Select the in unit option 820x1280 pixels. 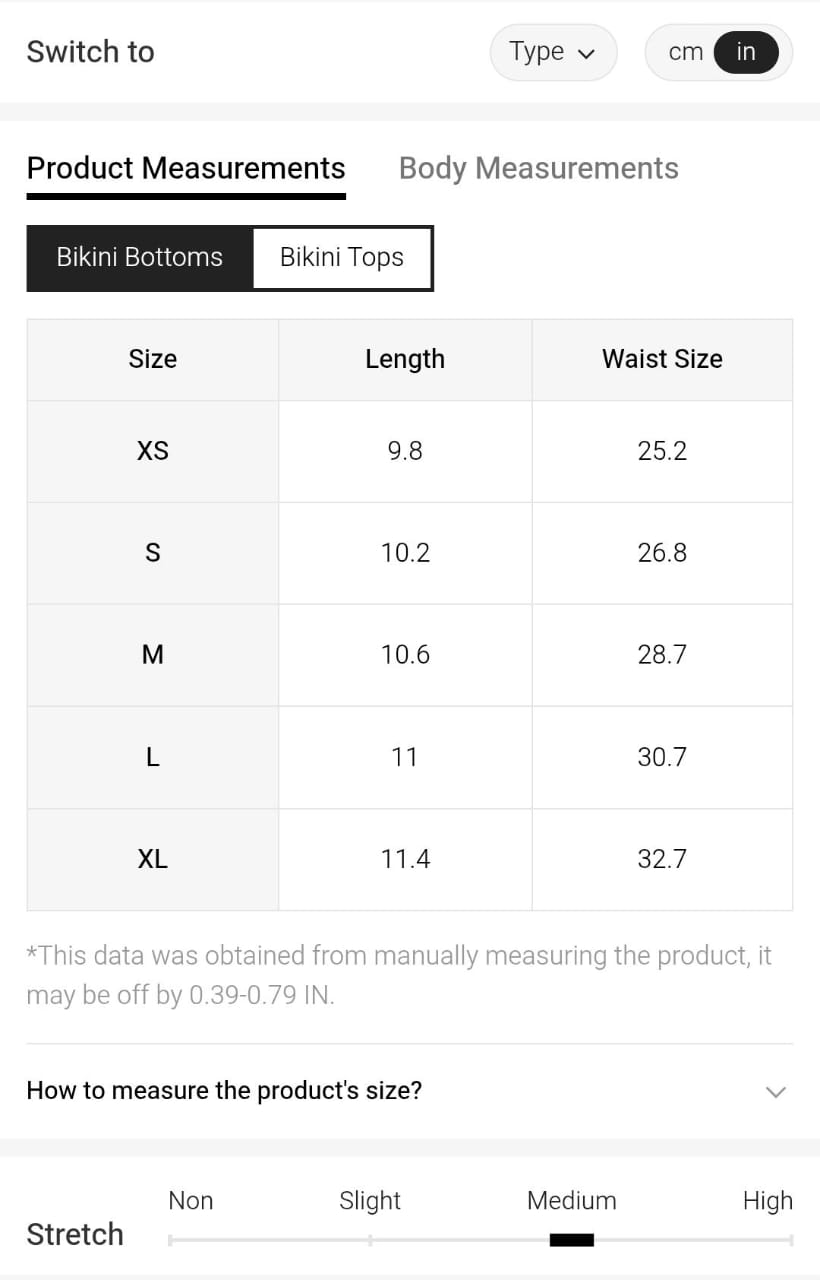tap(746, 52)
